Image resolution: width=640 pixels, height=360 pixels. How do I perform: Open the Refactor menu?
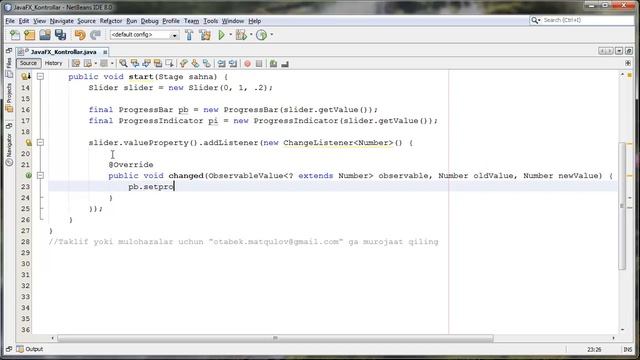pos(111,21)
